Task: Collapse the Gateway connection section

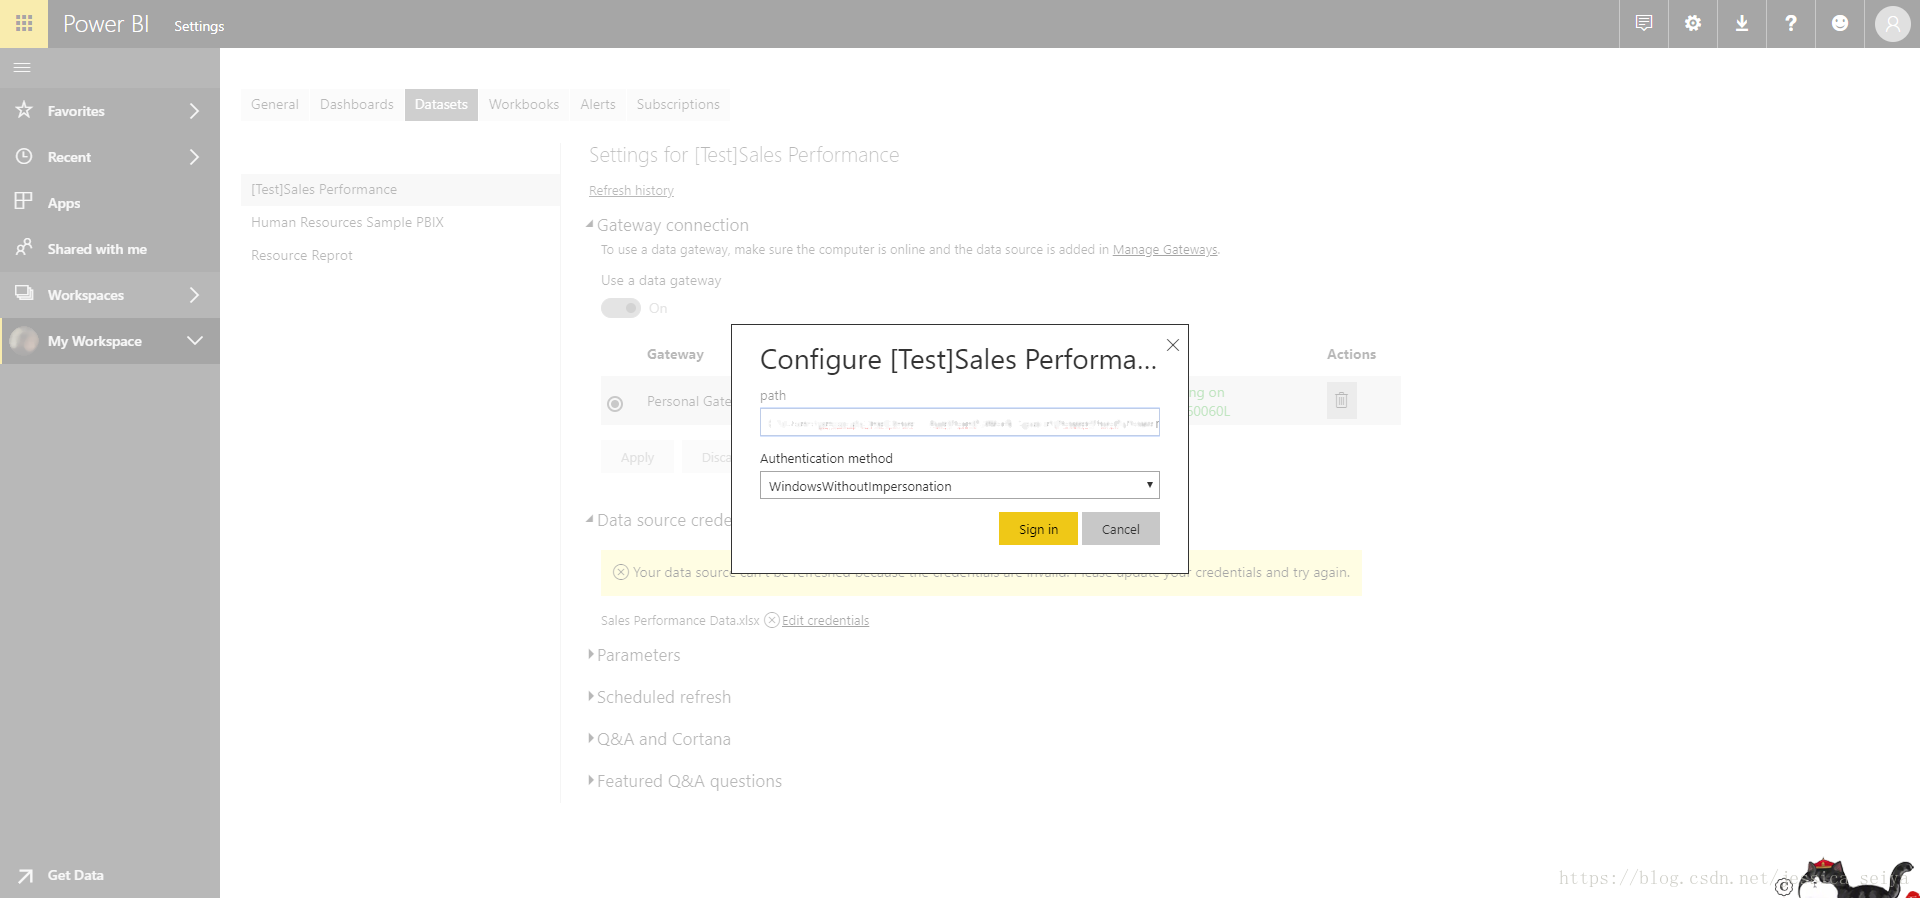Action: point(590,224)
